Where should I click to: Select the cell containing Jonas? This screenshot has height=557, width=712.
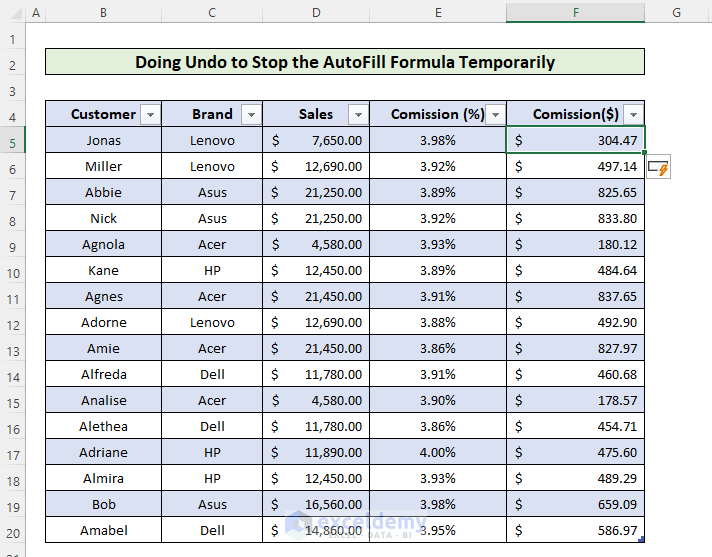click(103, 141)
